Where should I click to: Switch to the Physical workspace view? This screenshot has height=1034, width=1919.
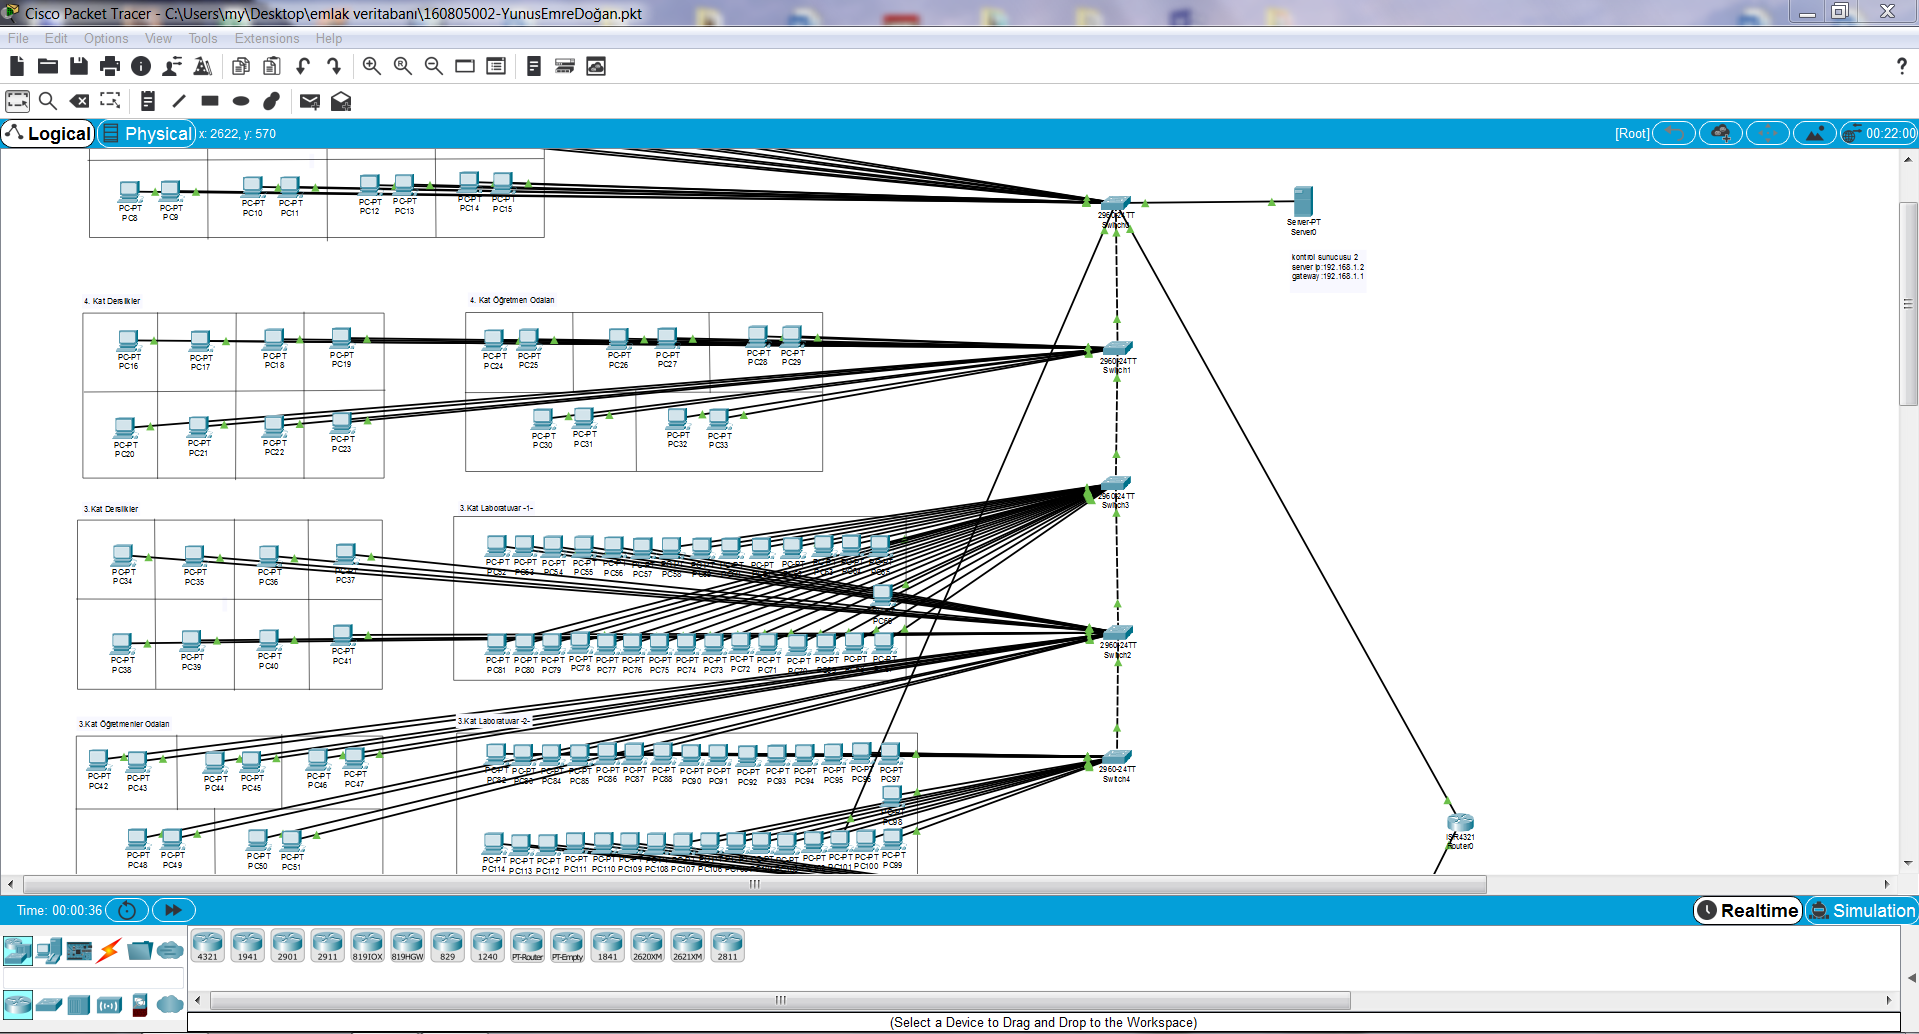tap(147, 133)
